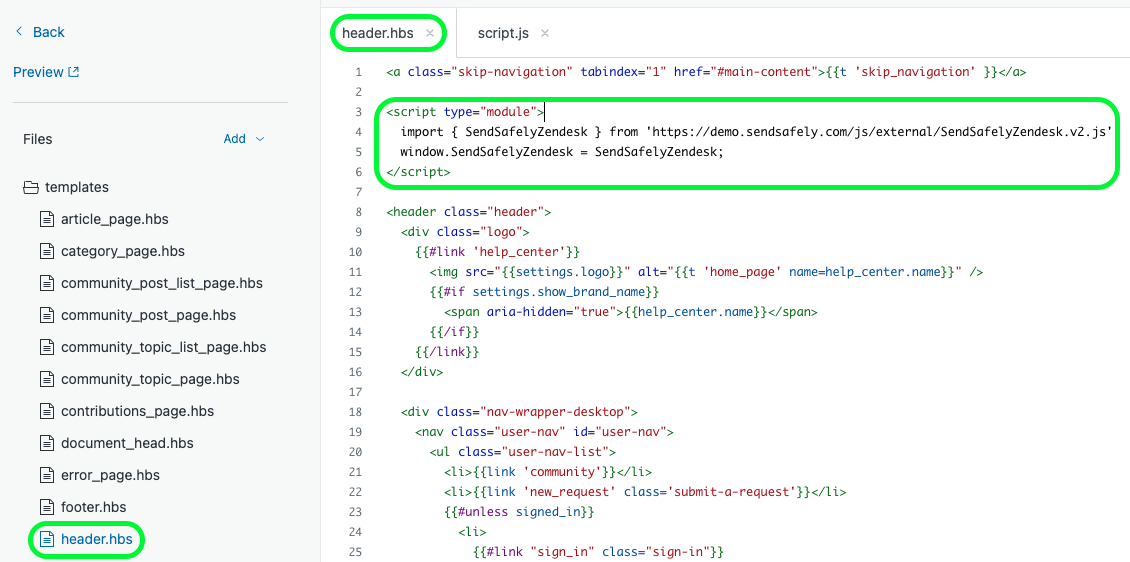The width and height of the screenshot is (1130, 562).
Task: Click the img src settings.logo line
Action: click(x=706, y=272)
